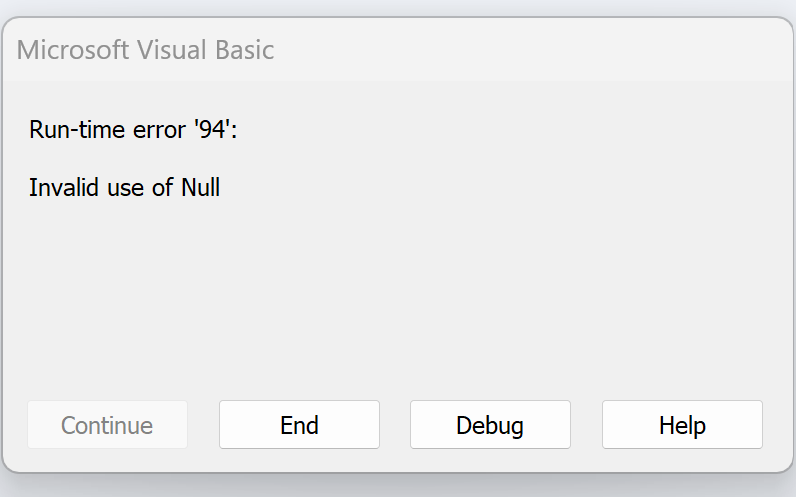This screenshot has width=796, height=497.
Task: Choose Help in the error dialog
Action: 682,425
